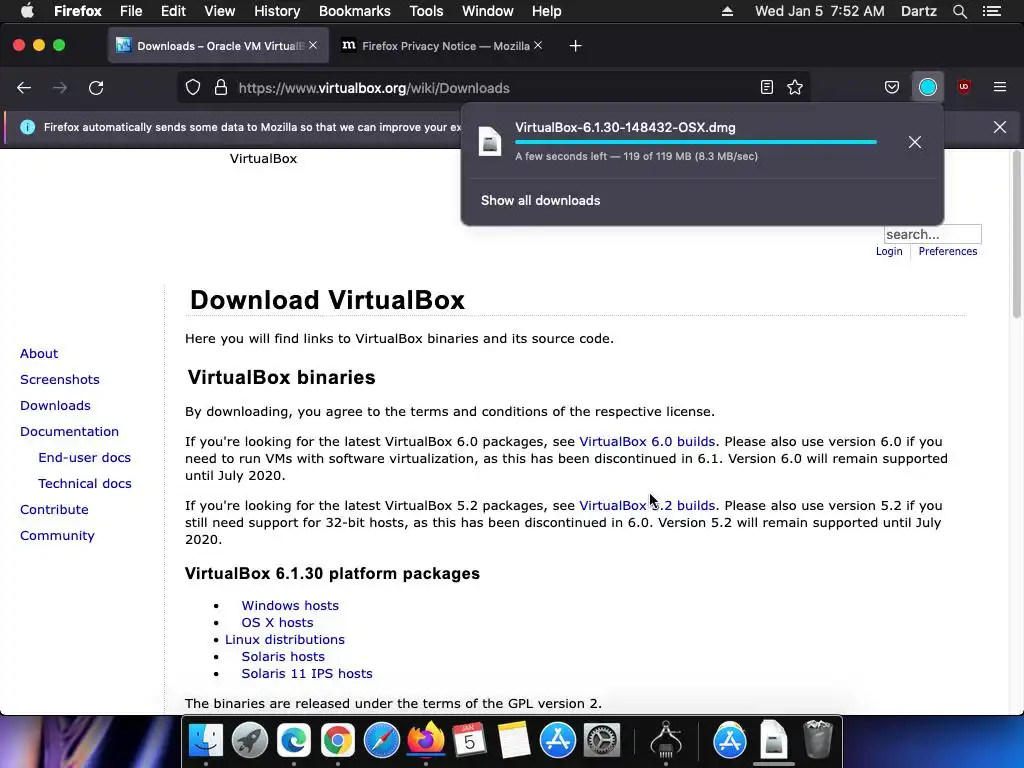Open the OS X hosts link
Screen dimensions: 1024x768
click(277, 622)
